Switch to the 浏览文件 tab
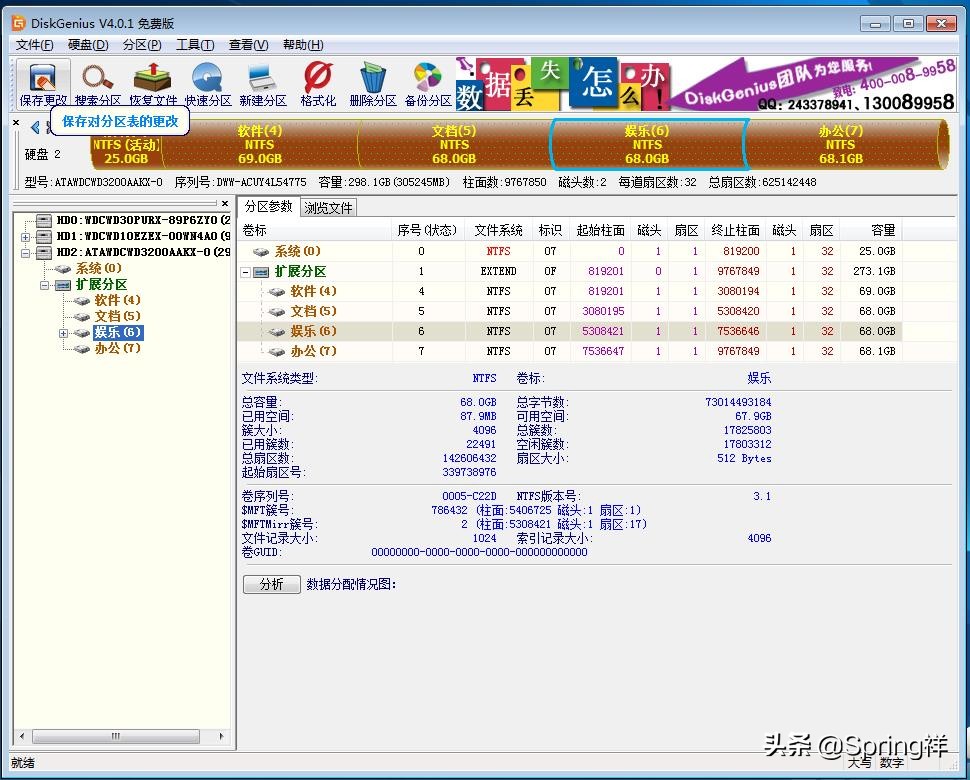970x780 pixels. [x=329, y=207]
